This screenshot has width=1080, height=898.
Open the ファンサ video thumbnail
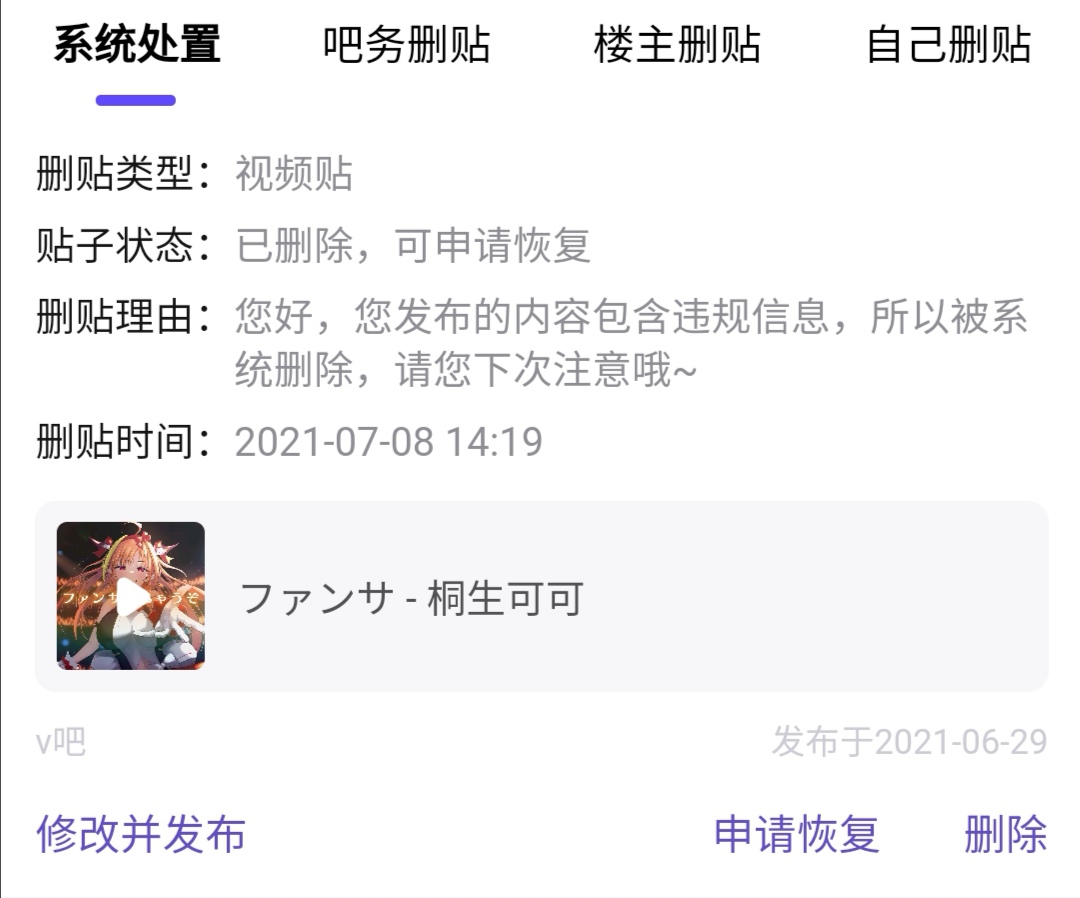[x=131, y=596]
